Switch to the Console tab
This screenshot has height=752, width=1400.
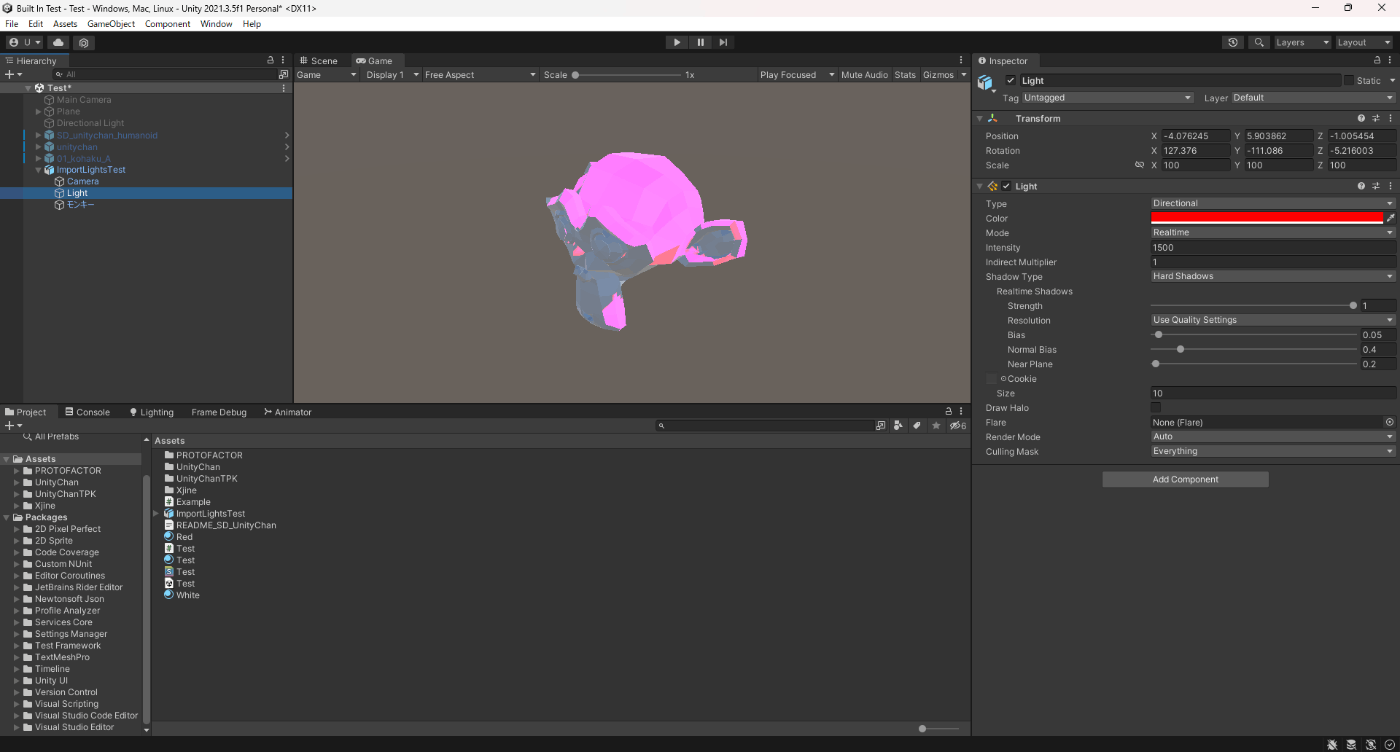click(87, 412)
